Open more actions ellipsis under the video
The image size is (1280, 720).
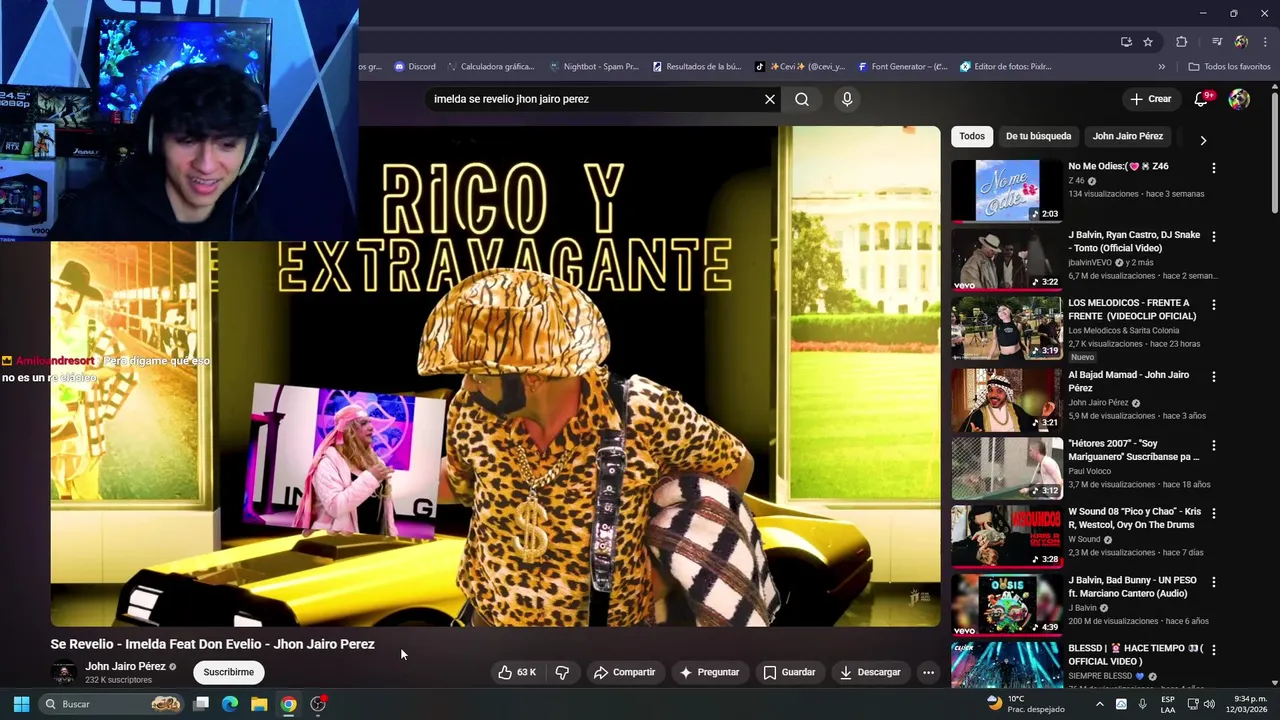click(928, 672)
